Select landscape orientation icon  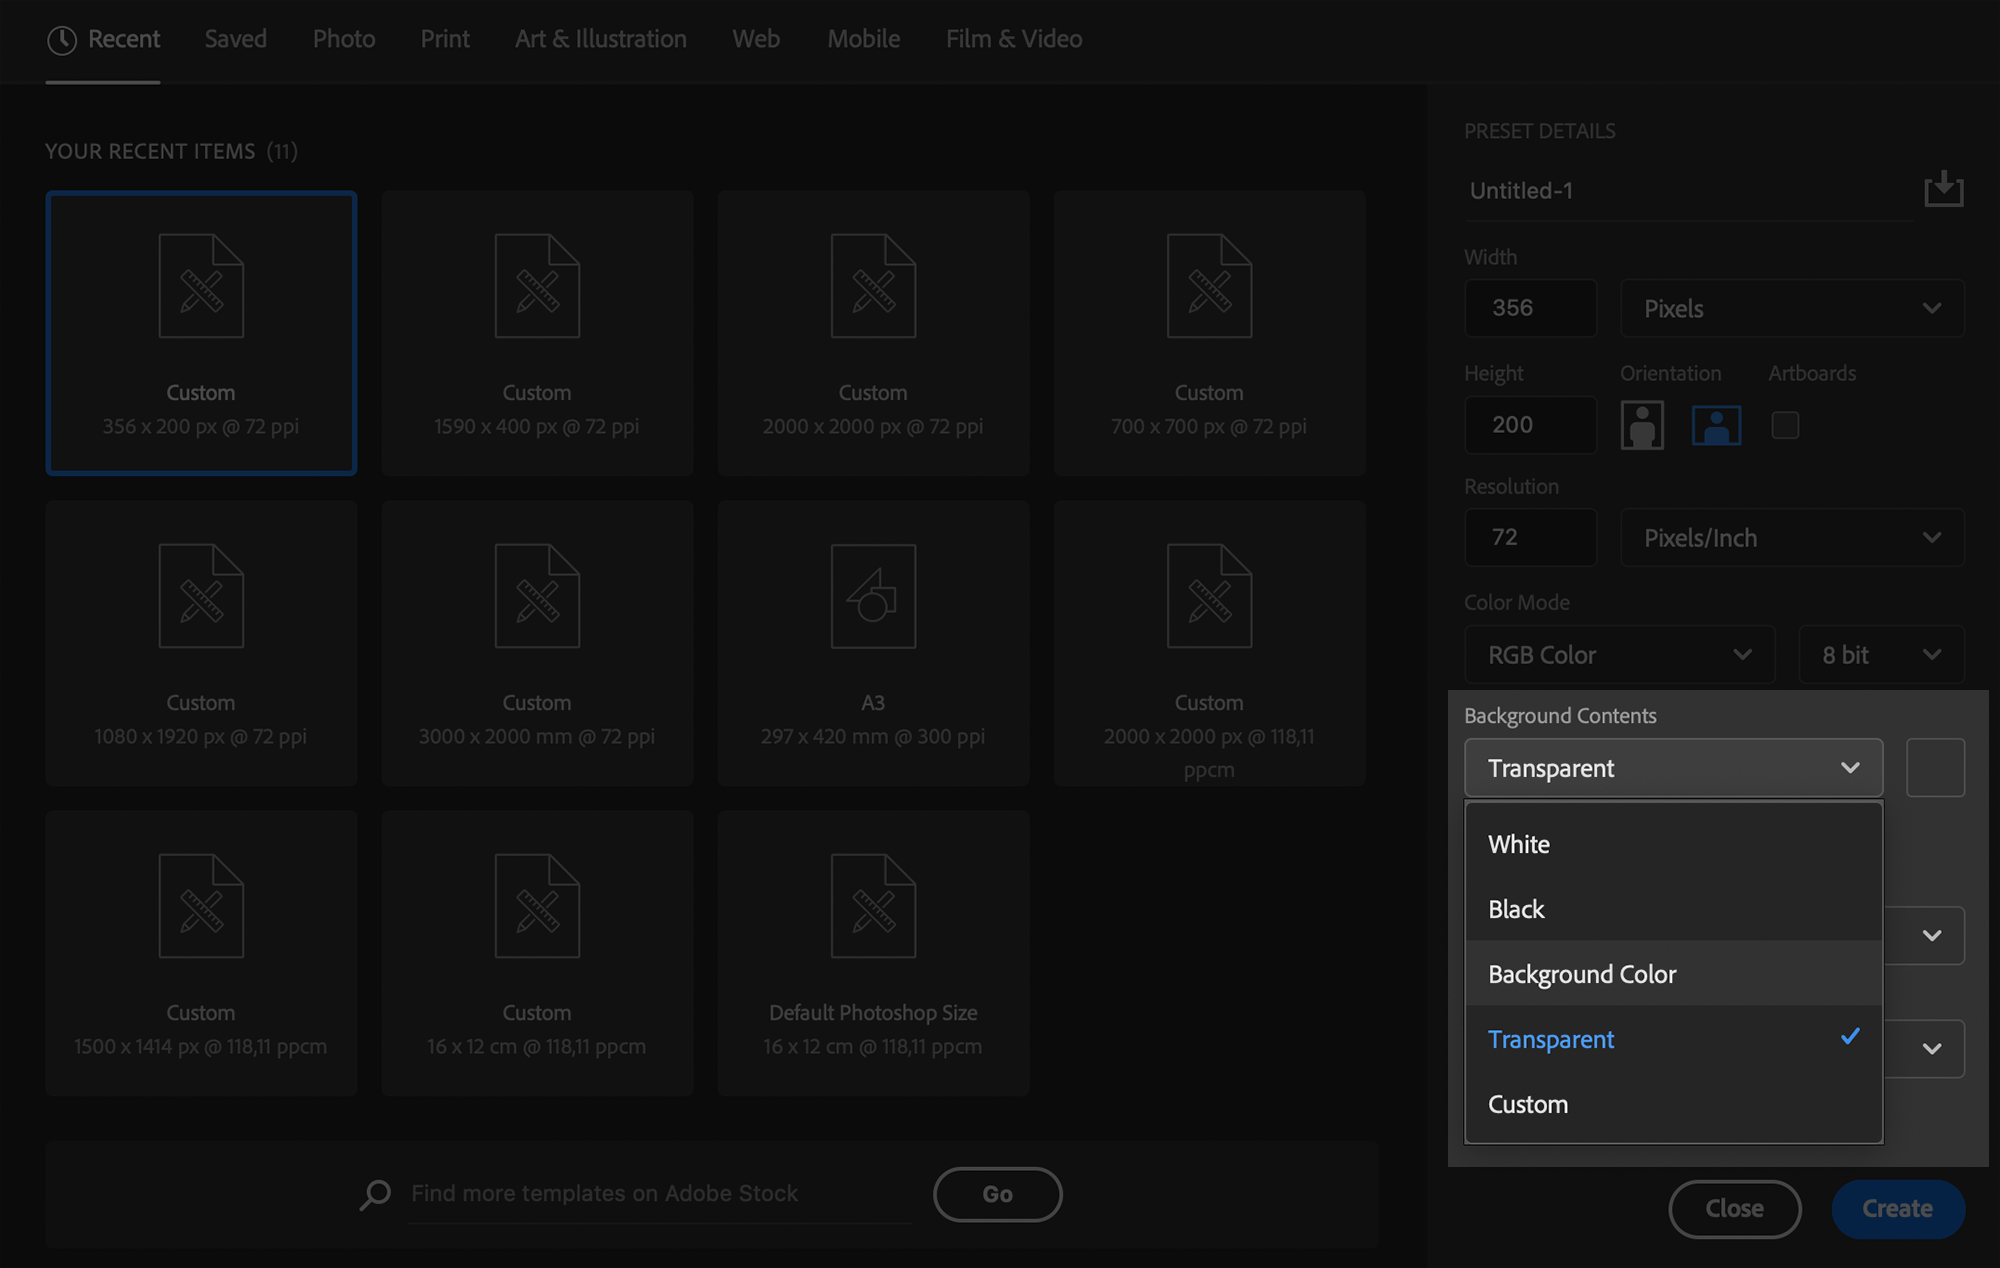[x=1716, y=425]
